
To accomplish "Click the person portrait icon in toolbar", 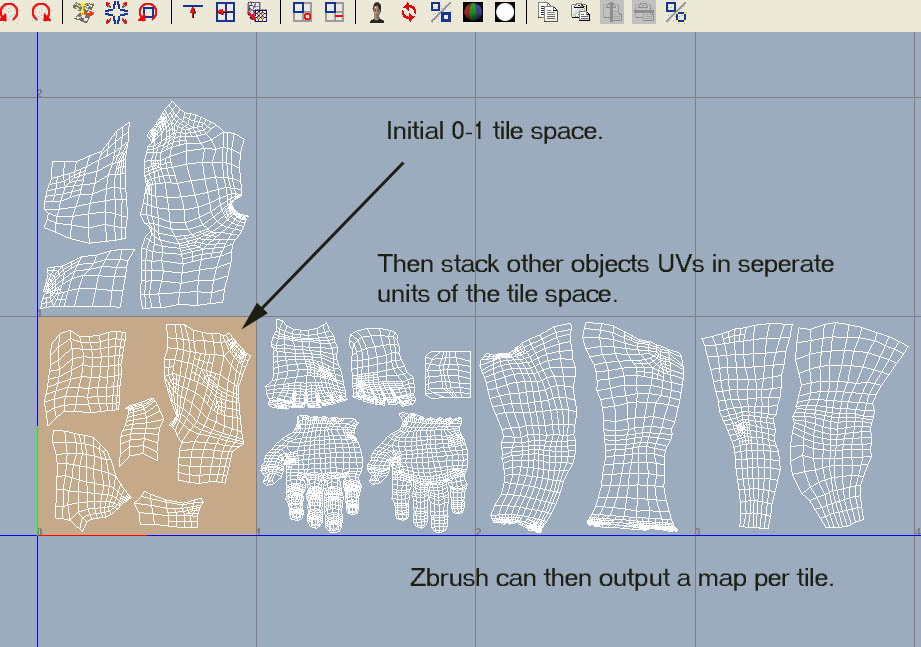I will (378, 12).
